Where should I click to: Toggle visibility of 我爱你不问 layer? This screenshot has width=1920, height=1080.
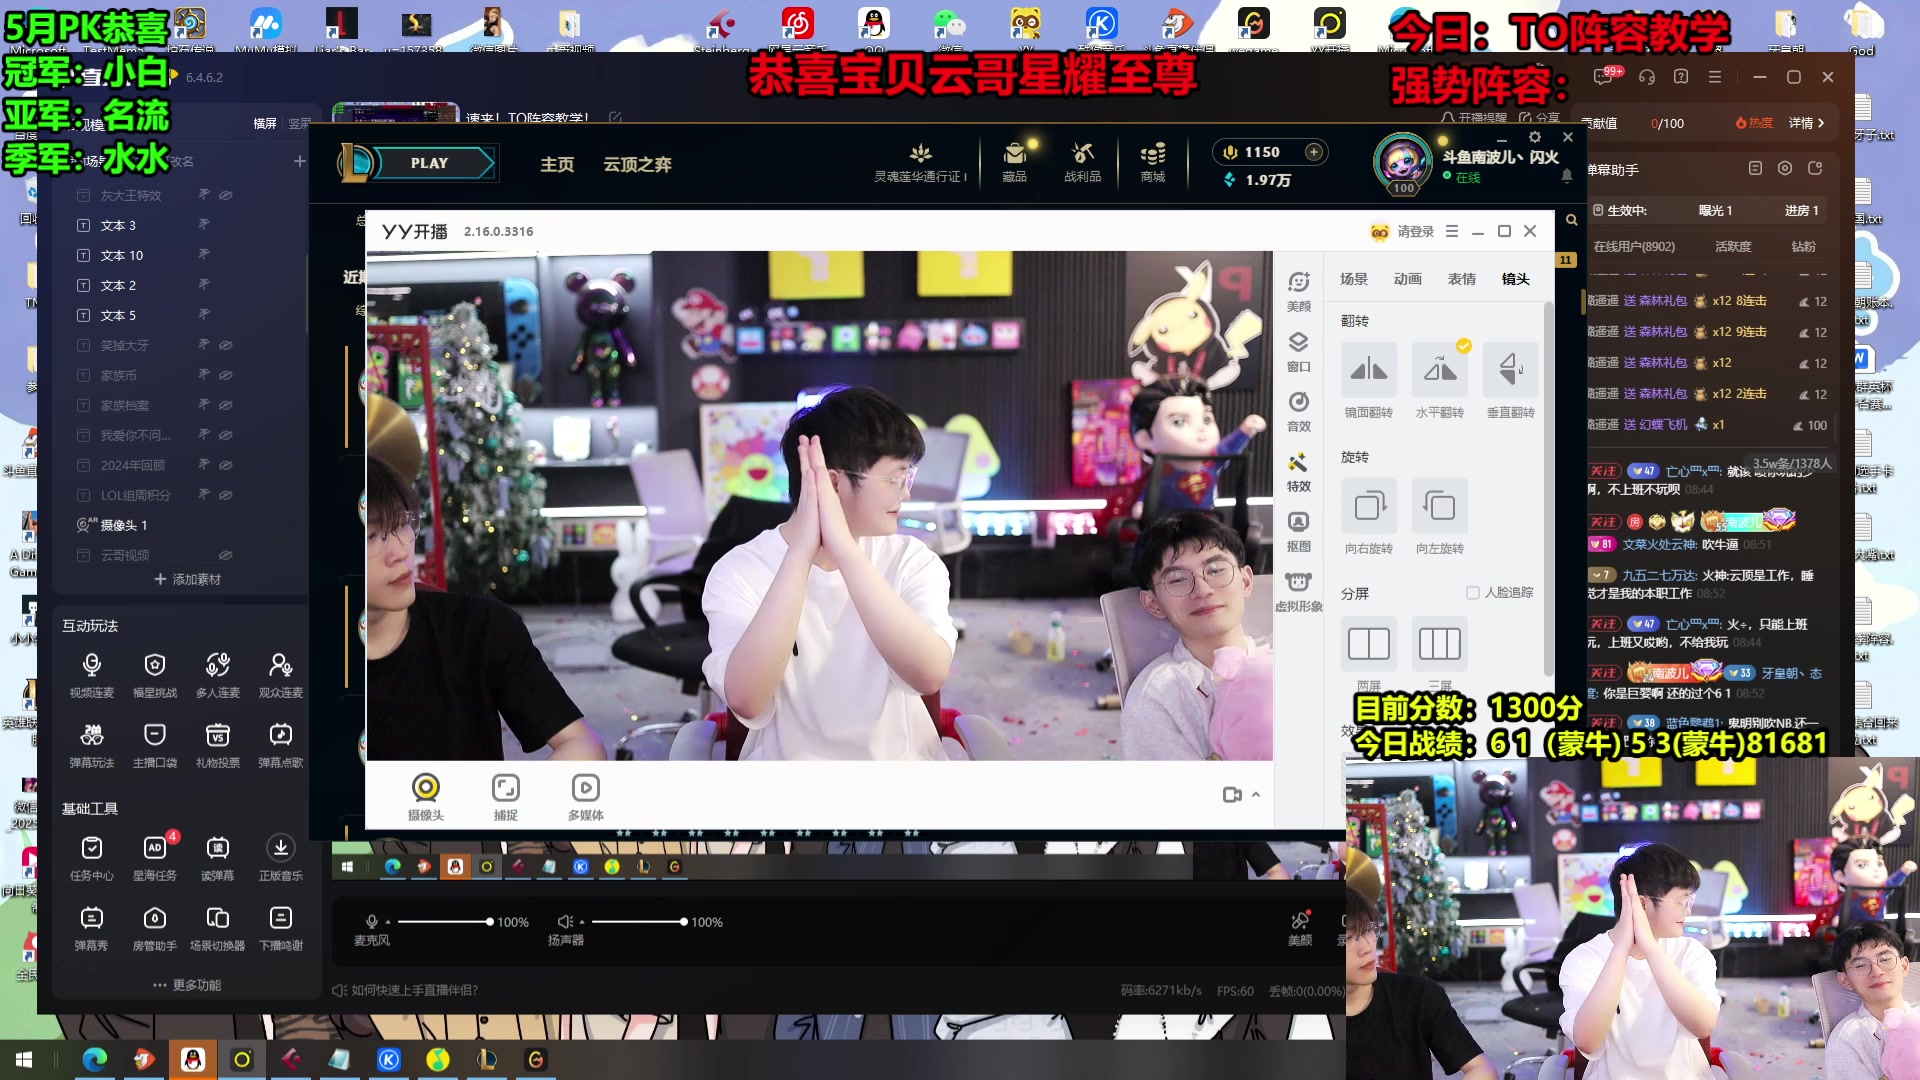coord(226,435)
